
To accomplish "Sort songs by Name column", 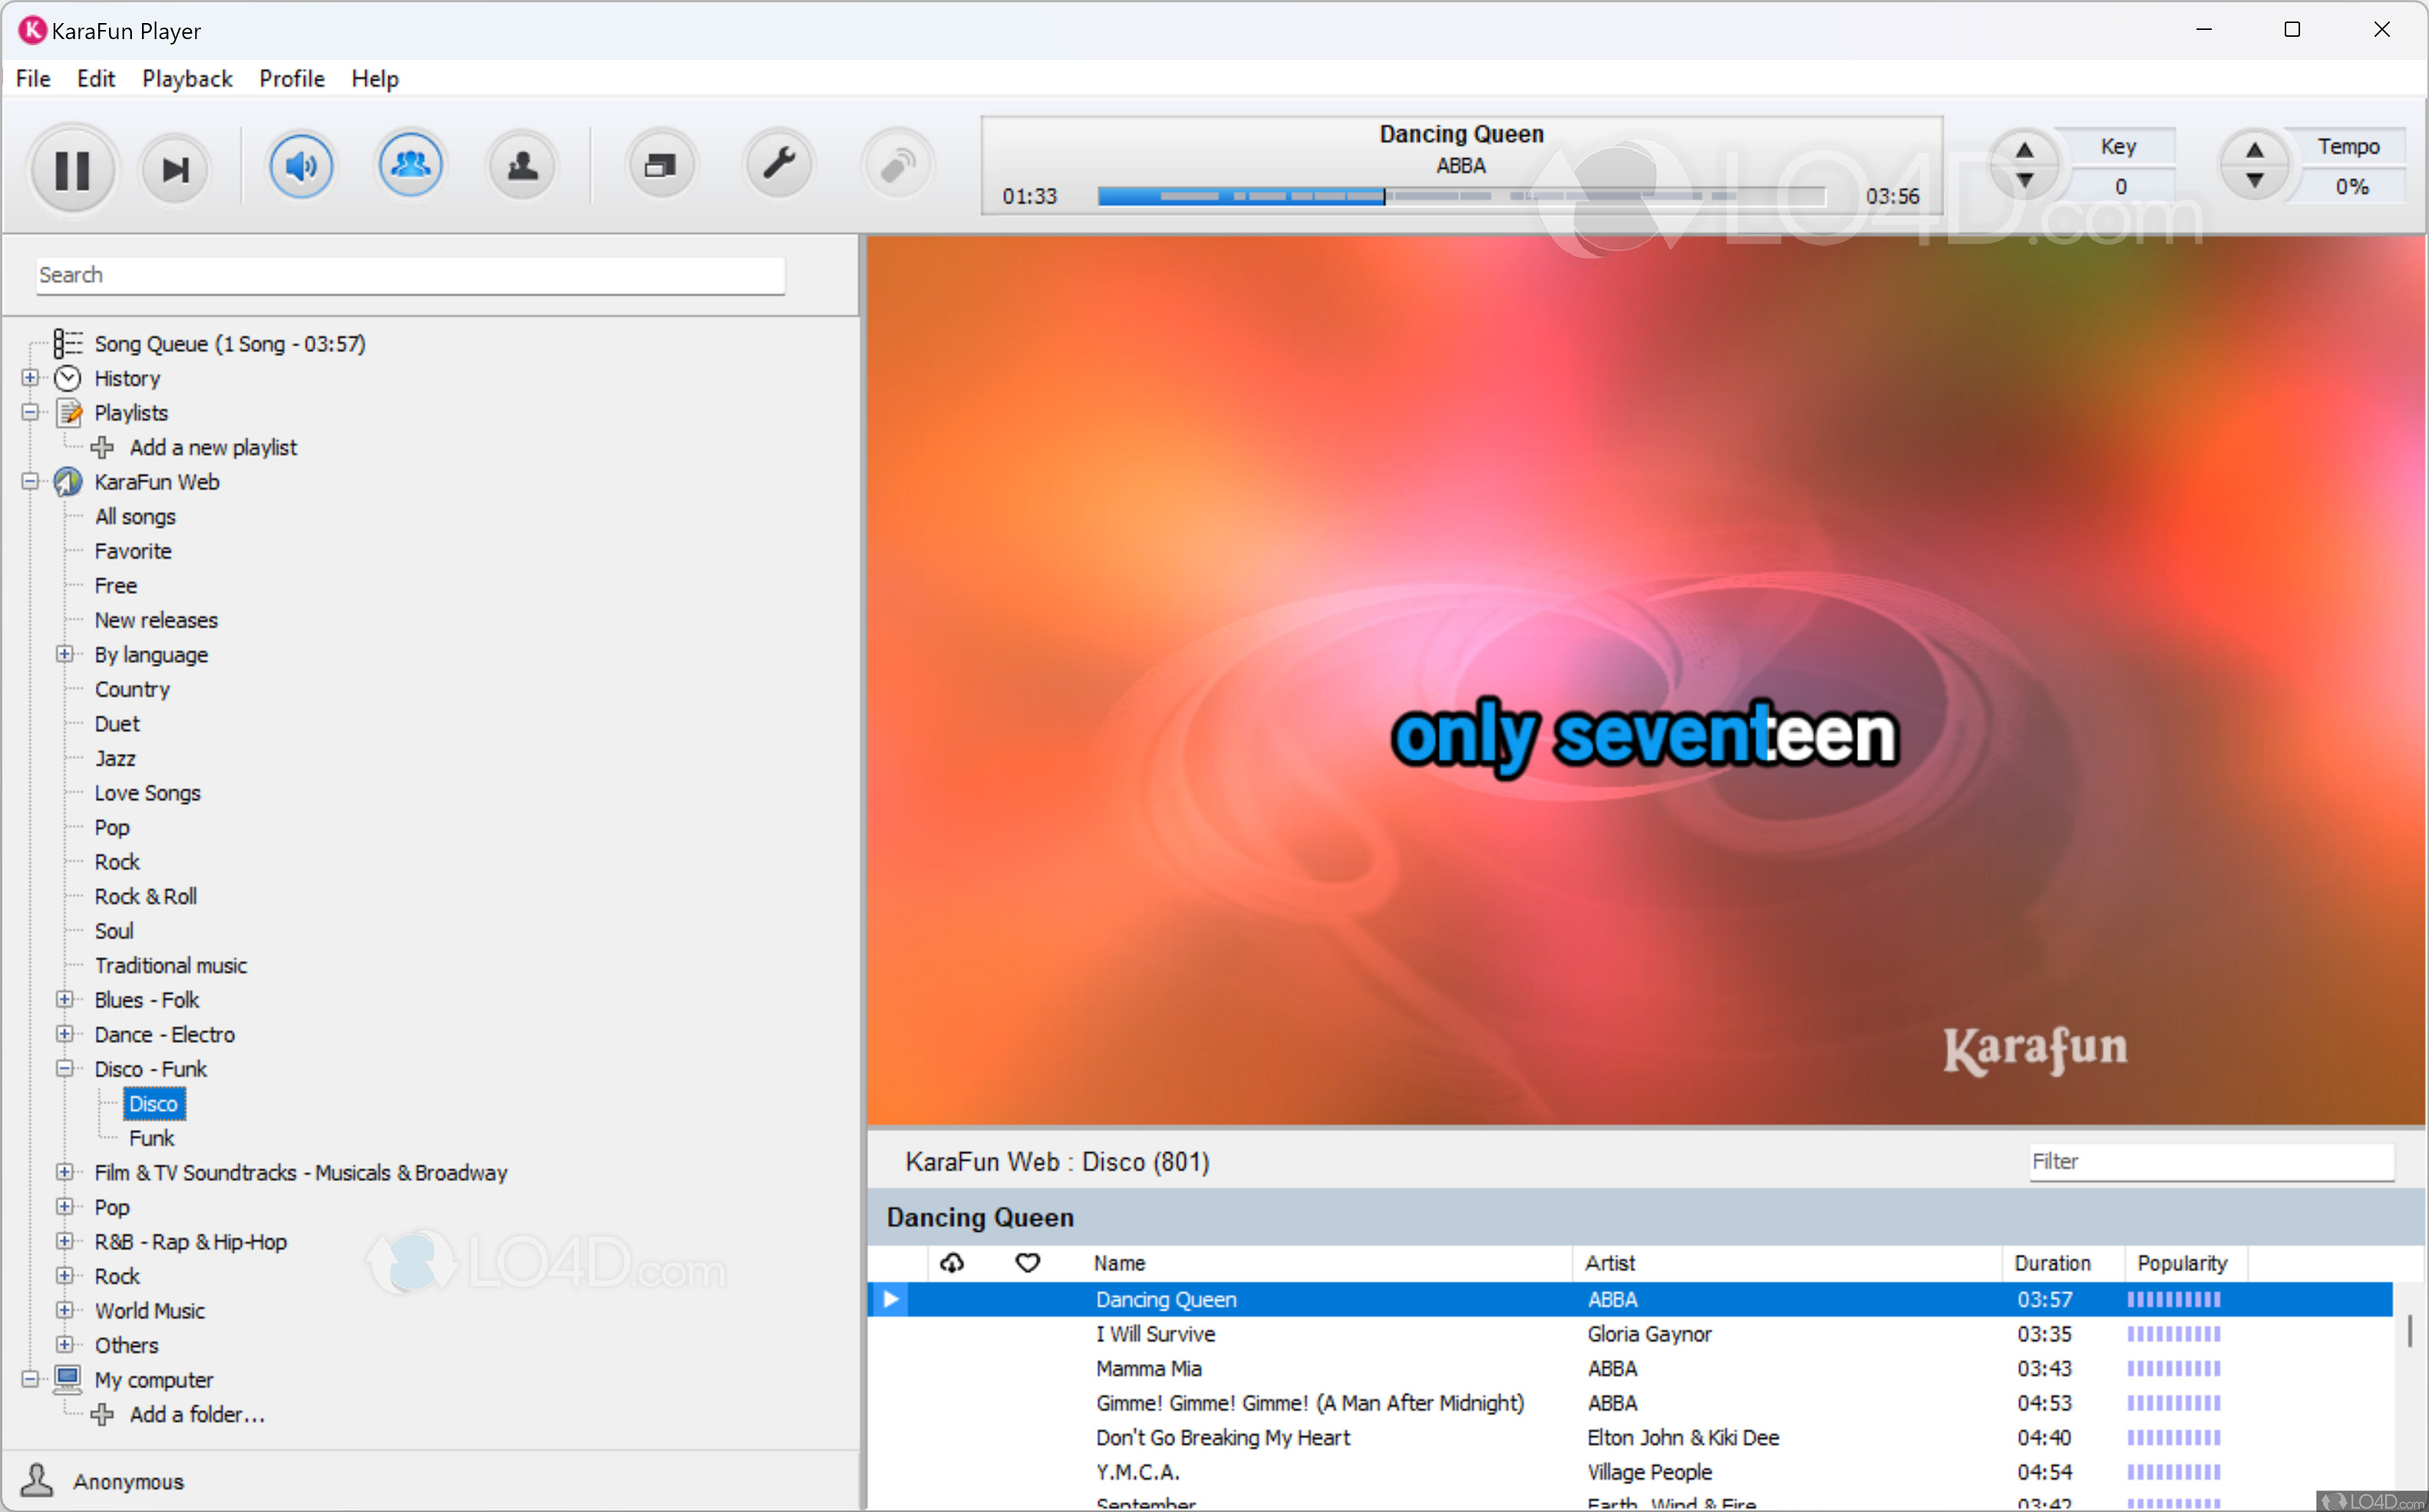I will point(1118,1263).
